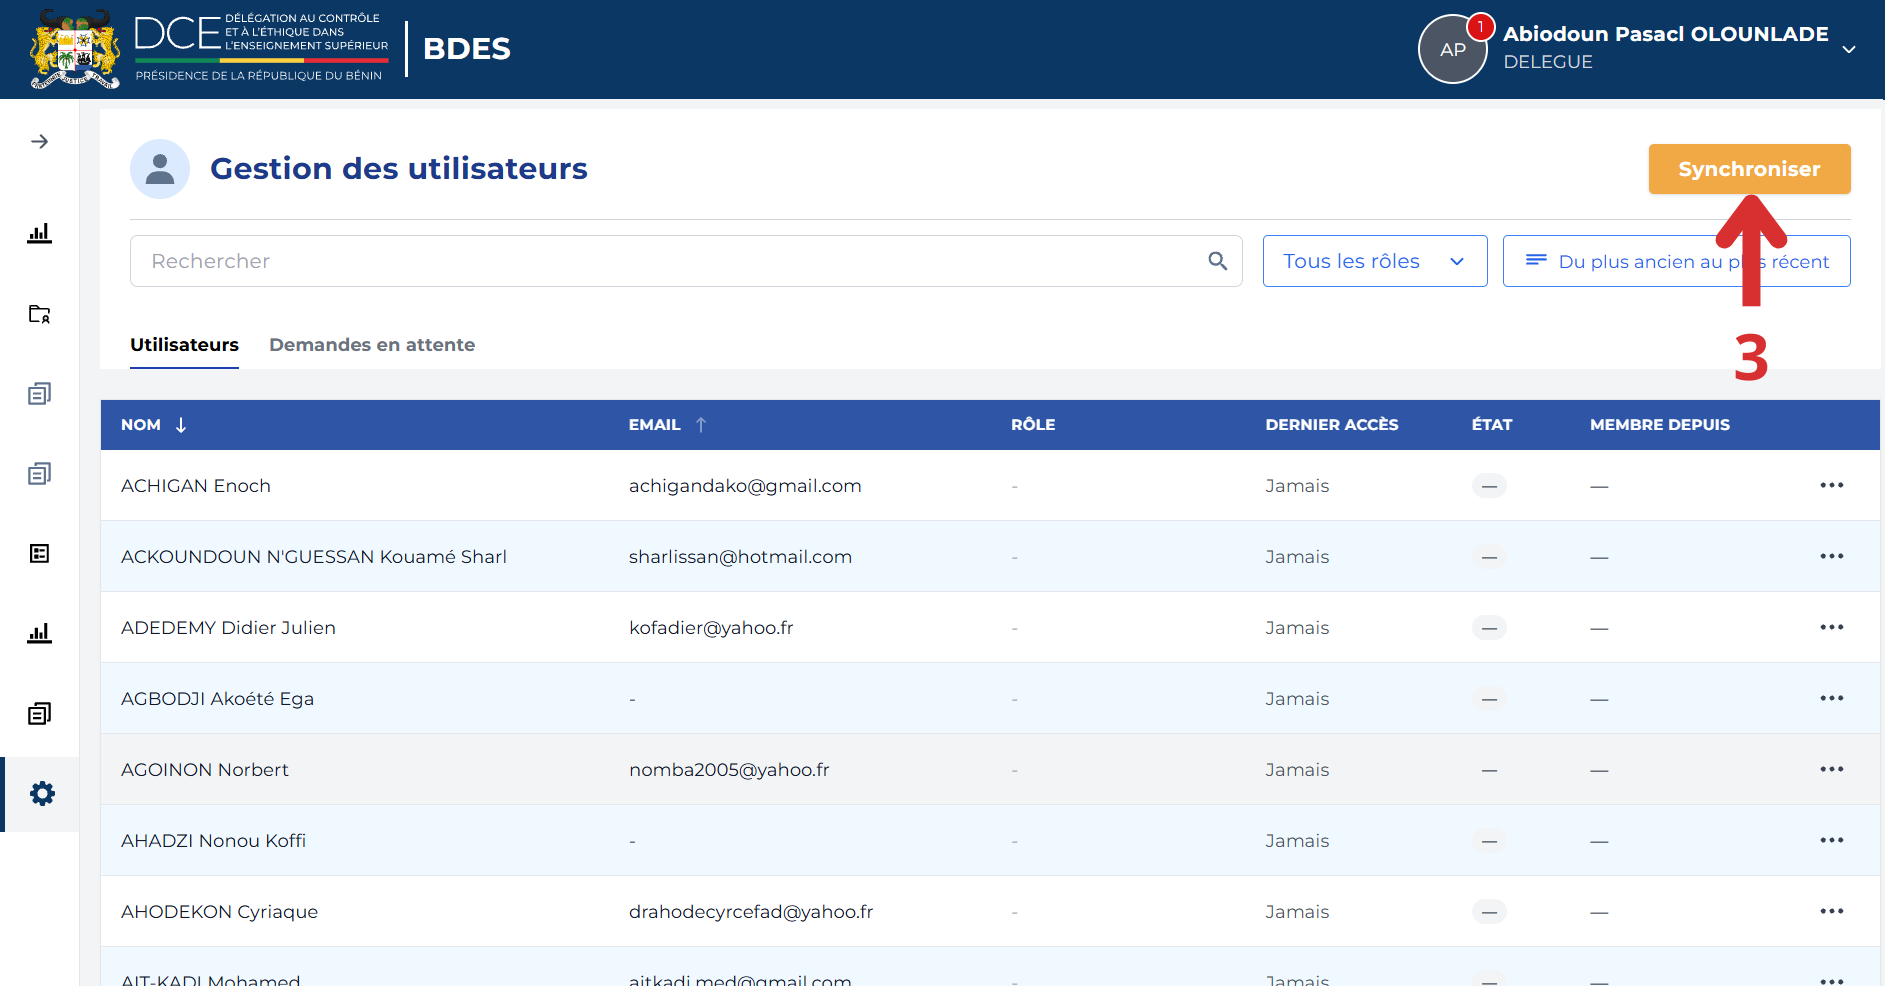Click the status pill for AHODEKON Cyriaque
This screenshot has height=986, width=1885.
1489,912
